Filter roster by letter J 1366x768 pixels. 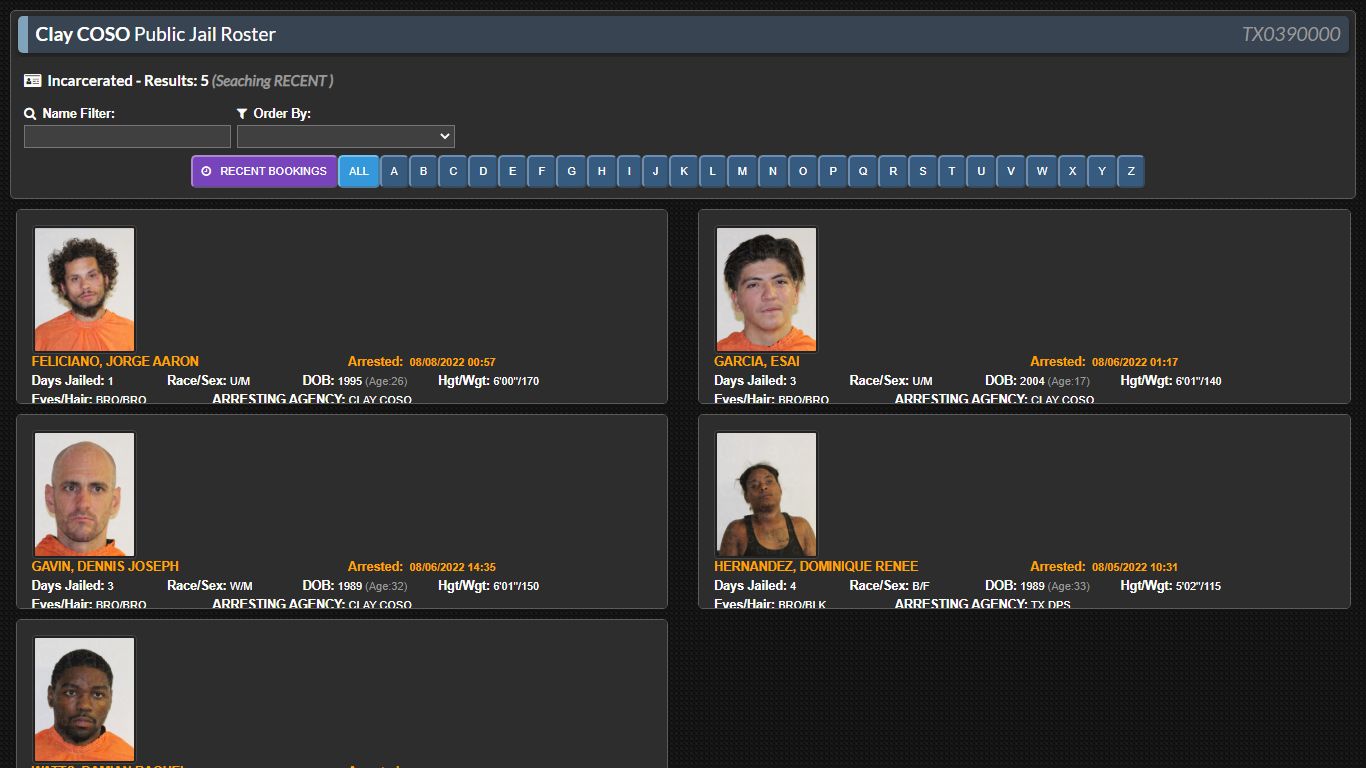(655, 171)
